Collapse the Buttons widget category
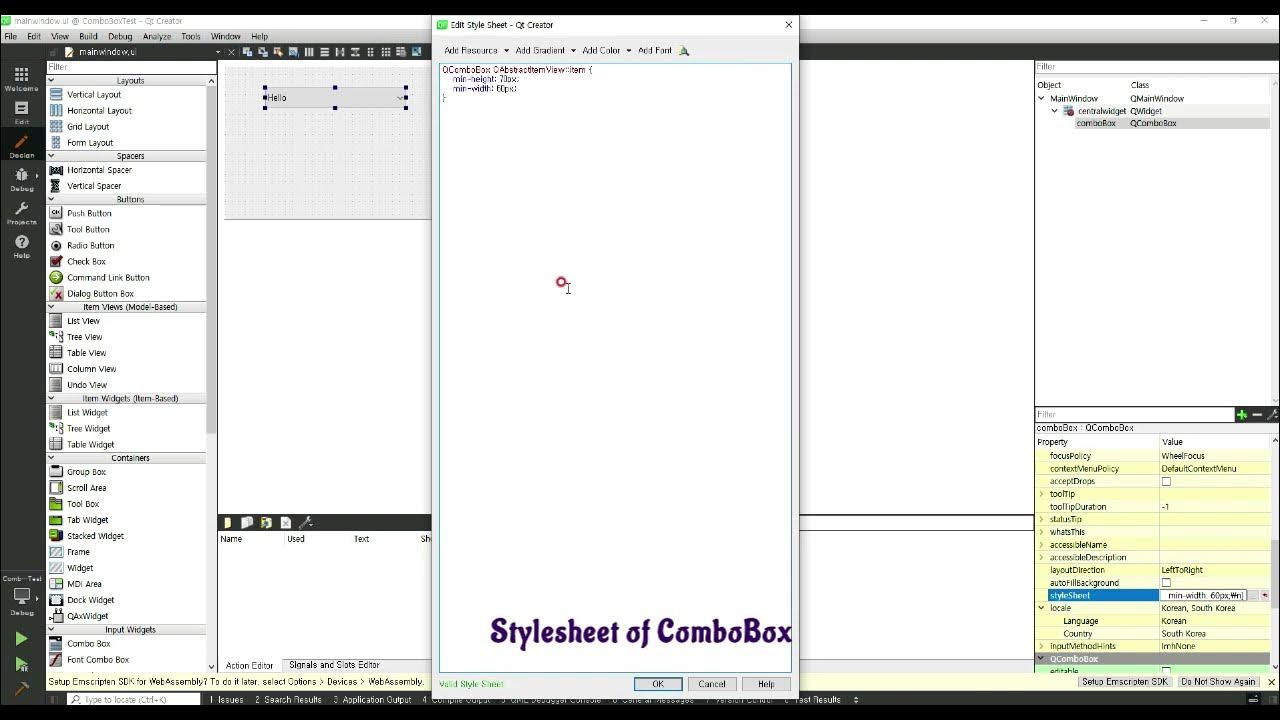The height and width of the screenshot is (720, 1280). click(x=51, y=199)
